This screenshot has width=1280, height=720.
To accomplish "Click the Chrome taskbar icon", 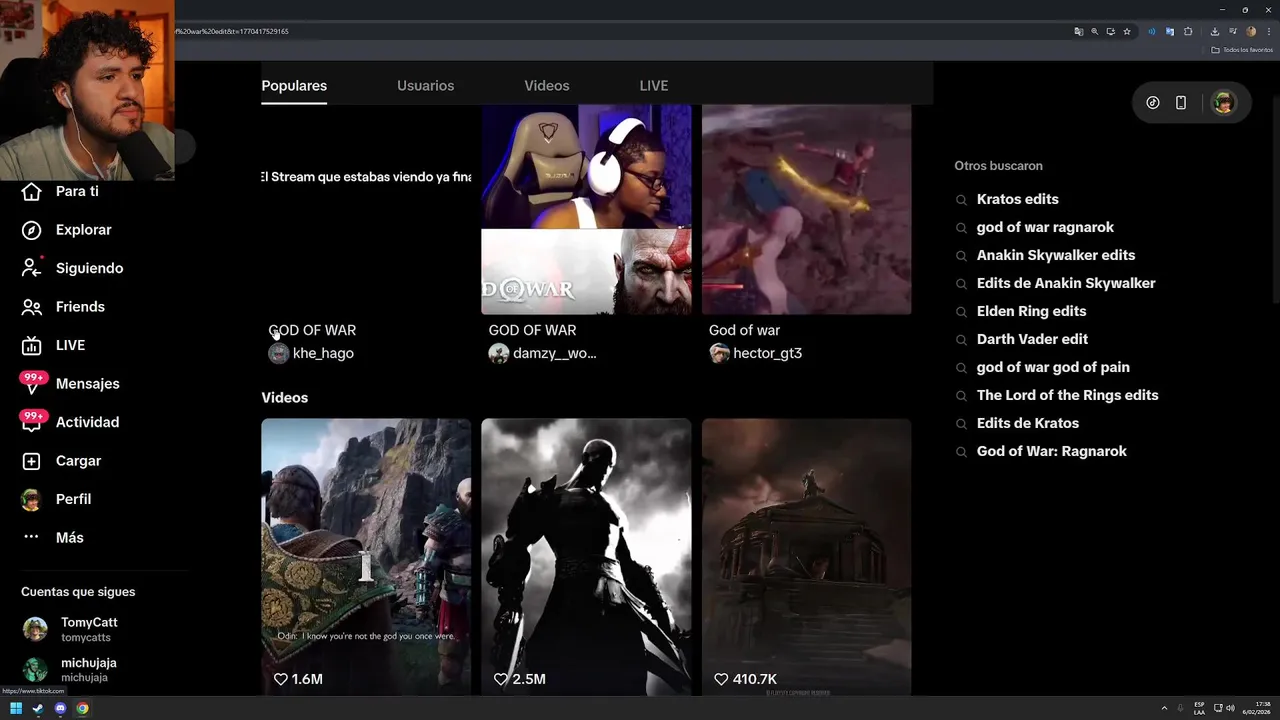I will click(x=82, y=709).
